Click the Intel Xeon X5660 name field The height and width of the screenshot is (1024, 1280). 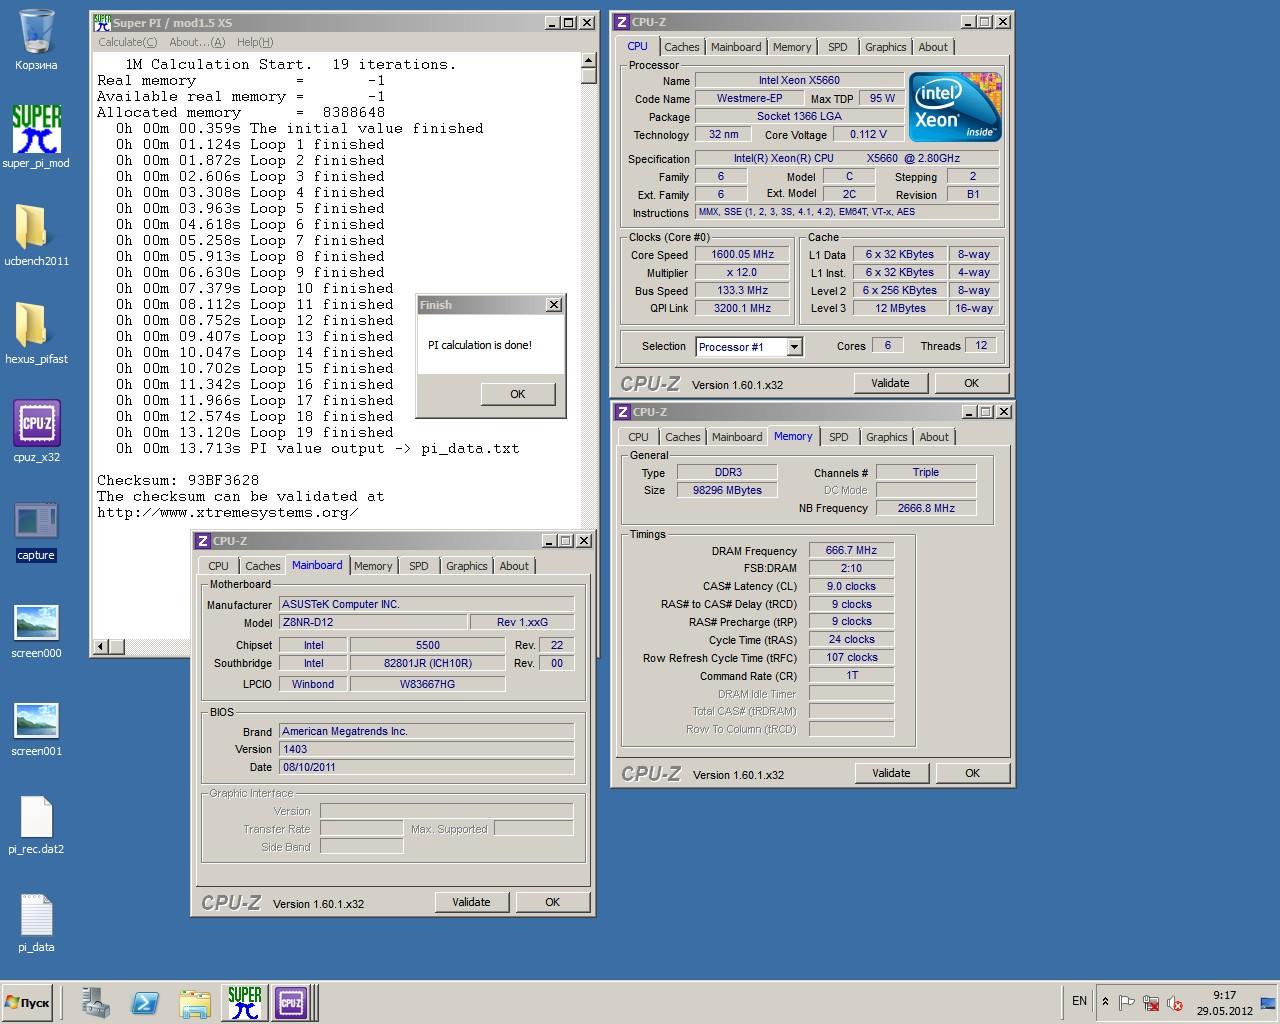point(799,80)
